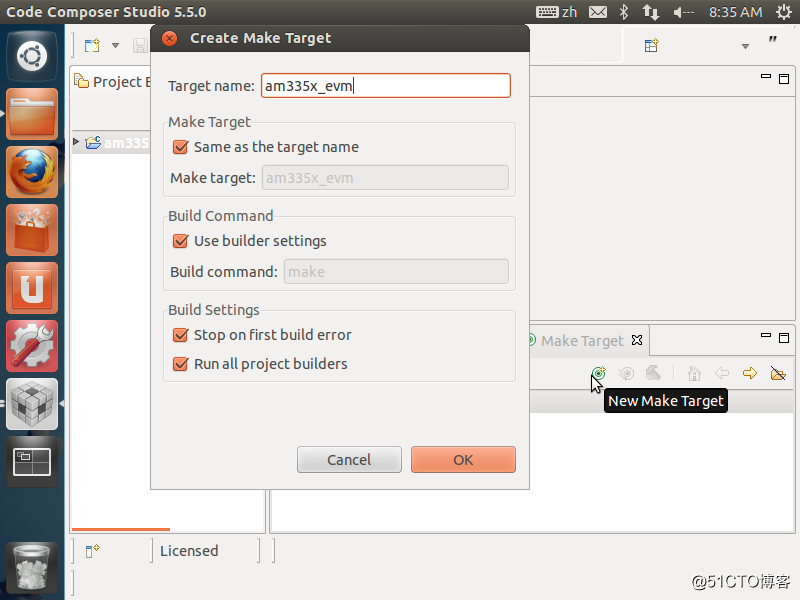Viewport: 800px width, 600px height.
Task: Open the sound volume indicator
Action: (684, 12)
